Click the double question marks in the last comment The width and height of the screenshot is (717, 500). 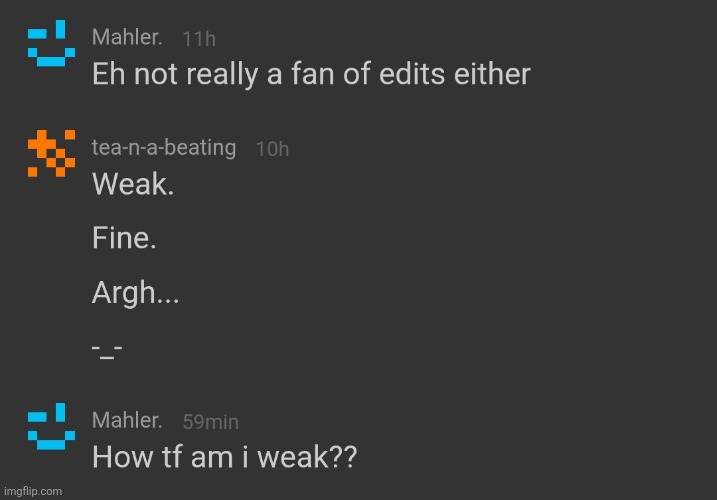342,457
